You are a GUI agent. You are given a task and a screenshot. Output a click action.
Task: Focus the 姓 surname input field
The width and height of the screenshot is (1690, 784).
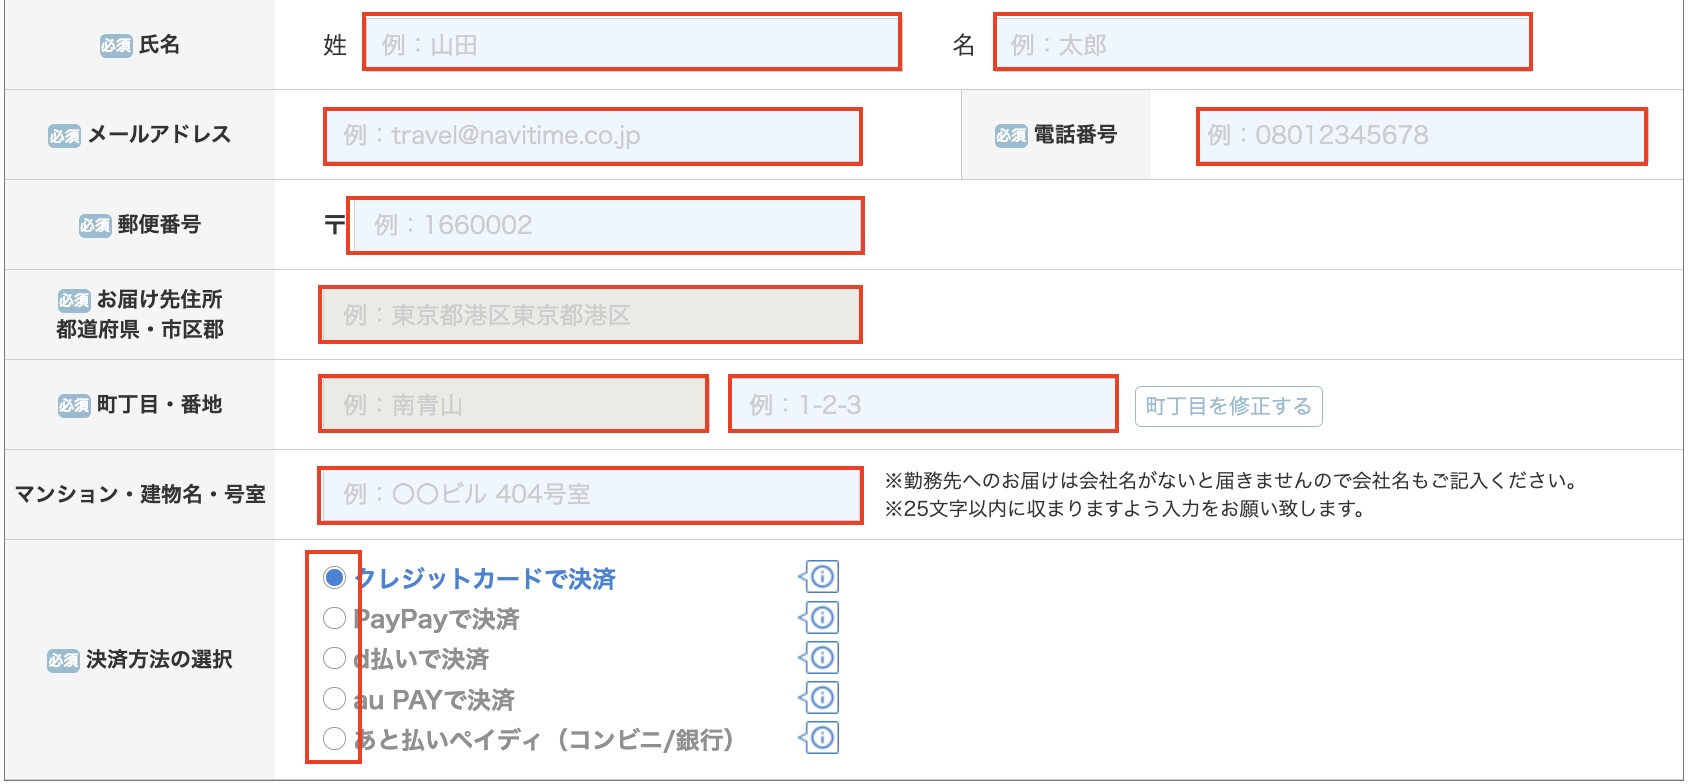[x=631, y=43]
